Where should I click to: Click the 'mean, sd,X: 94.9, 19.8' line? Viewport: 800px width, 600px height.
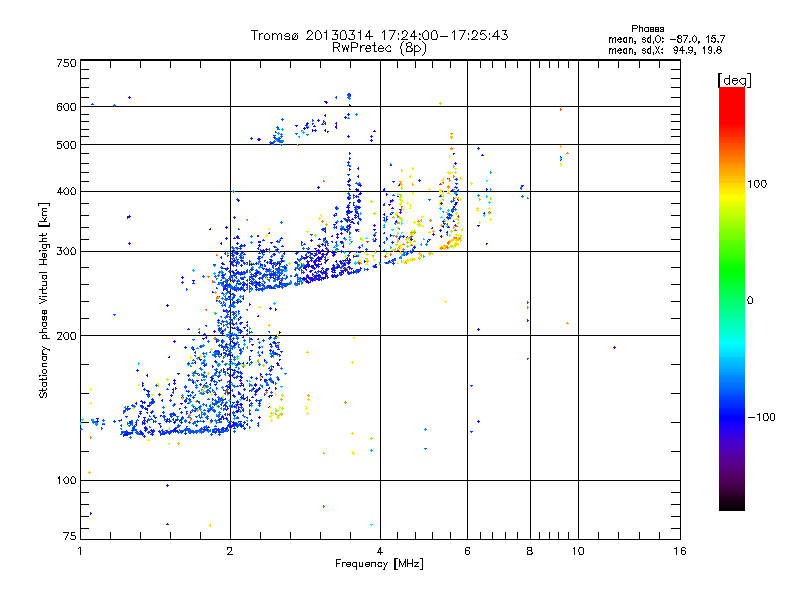665,50
